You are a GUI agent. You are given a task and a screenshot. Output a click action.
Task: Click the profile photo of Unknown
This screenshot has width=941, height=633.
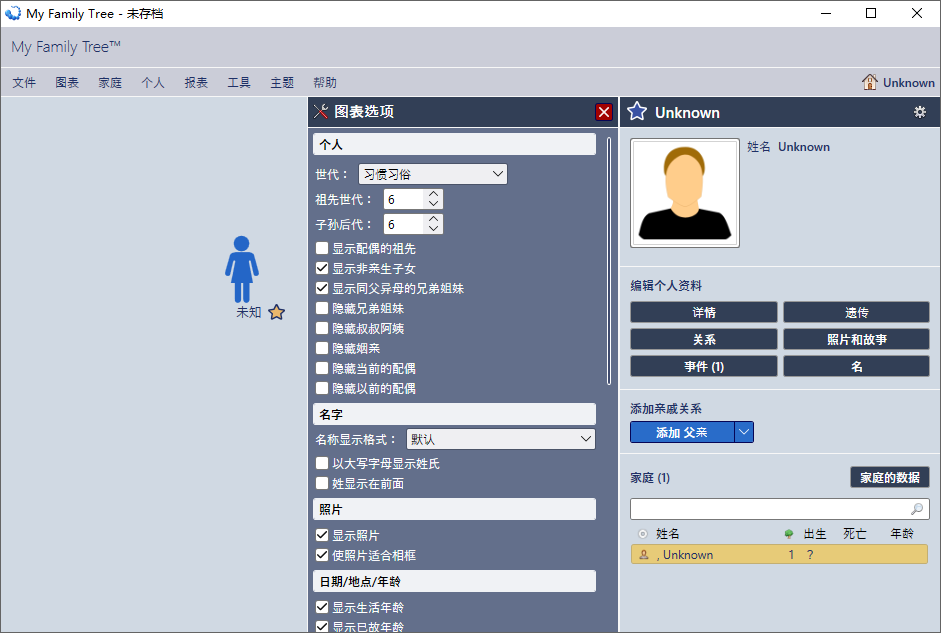pos(685,193)
